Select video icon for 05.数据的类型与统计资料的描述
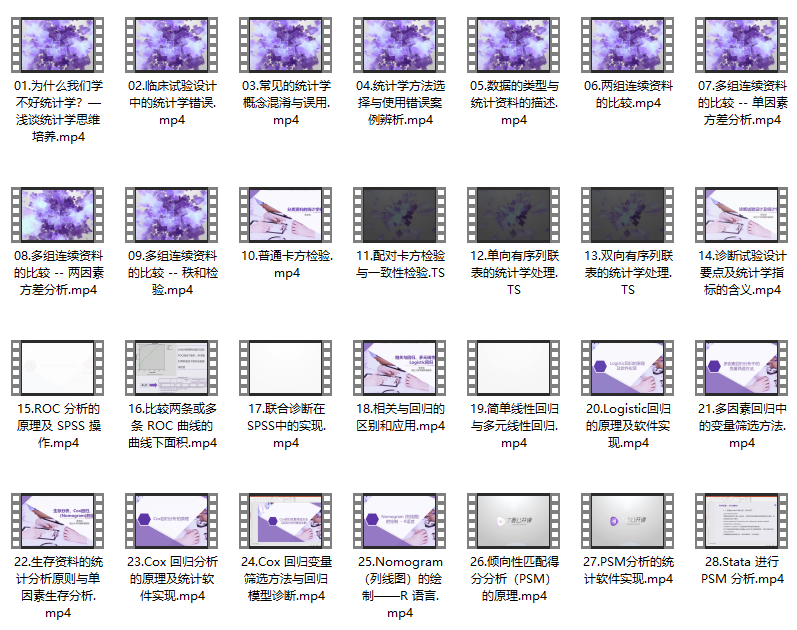This screenshot has height=630, width=797. coord(513,45)
